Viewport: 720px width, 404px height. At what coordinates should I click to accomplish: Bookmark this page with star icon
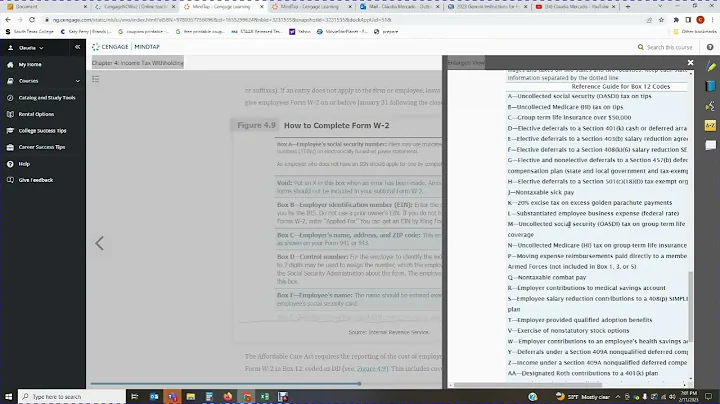[661, 20]
